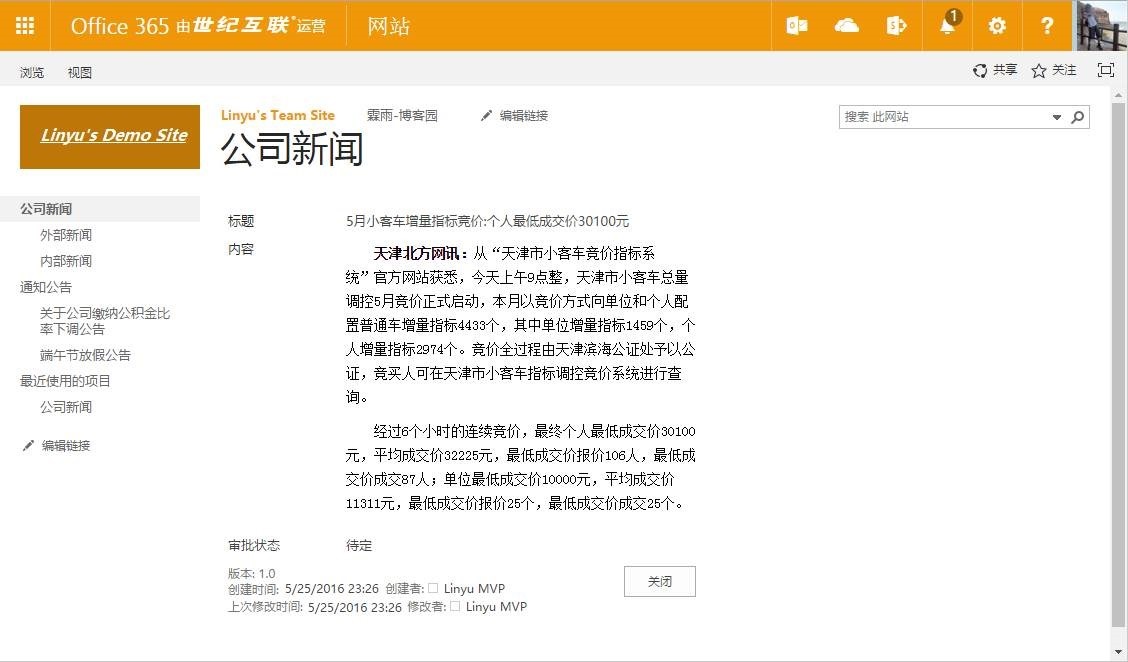Click modifier Linyu MVP name link
The height and width of the screenshot is (662, 1128).
(x=496, y=607)
